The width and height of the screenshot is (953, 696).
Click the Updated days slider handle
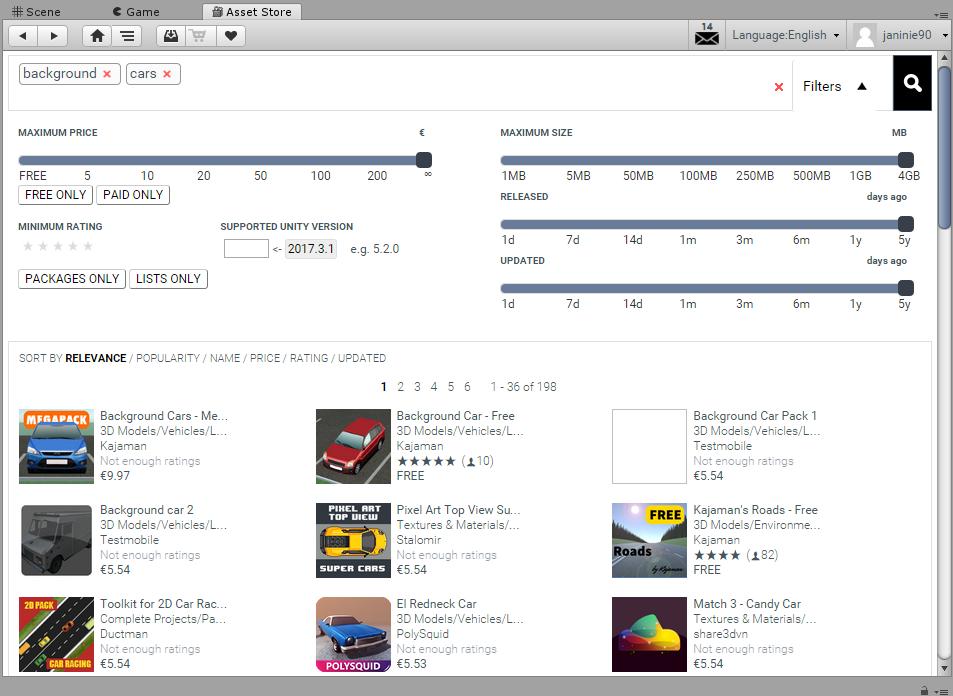click(906, 288)
